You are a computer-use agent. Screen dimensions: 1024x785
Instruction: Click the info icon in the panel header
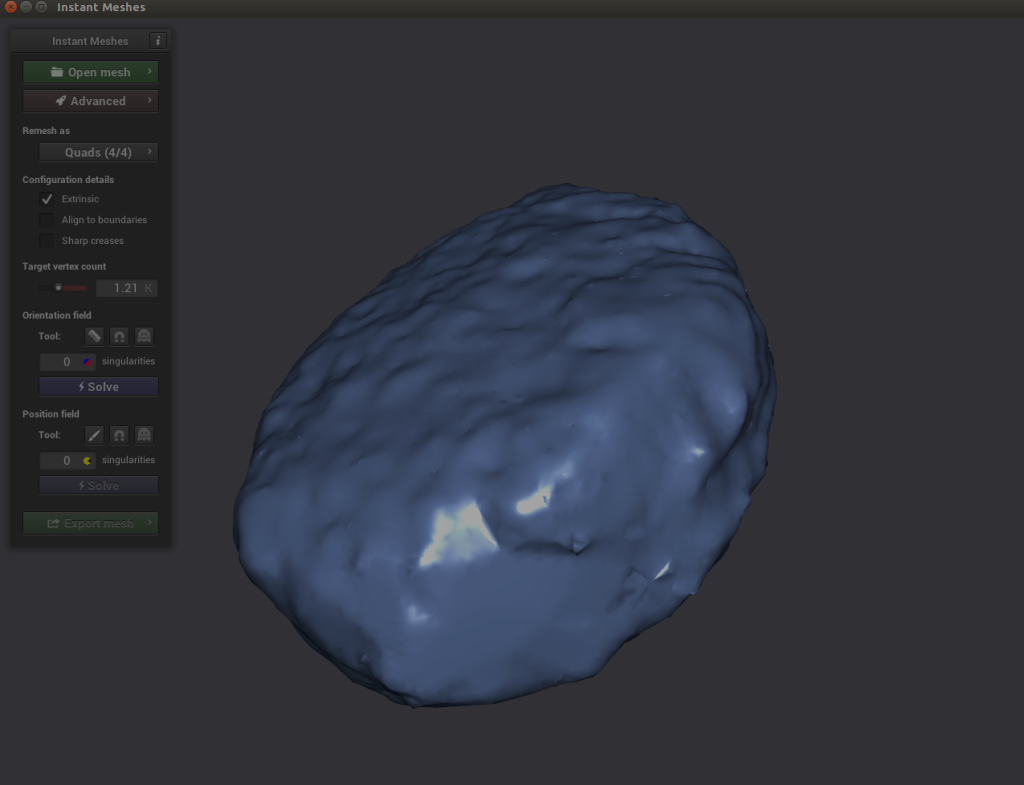(158, 41)
